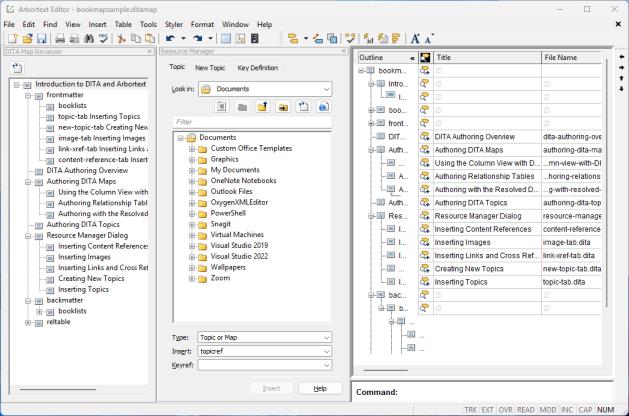Viewport: 629px width, 416px height.
Task: Select DITA Authoring Overview in the map tree
Action: [87, 170]
